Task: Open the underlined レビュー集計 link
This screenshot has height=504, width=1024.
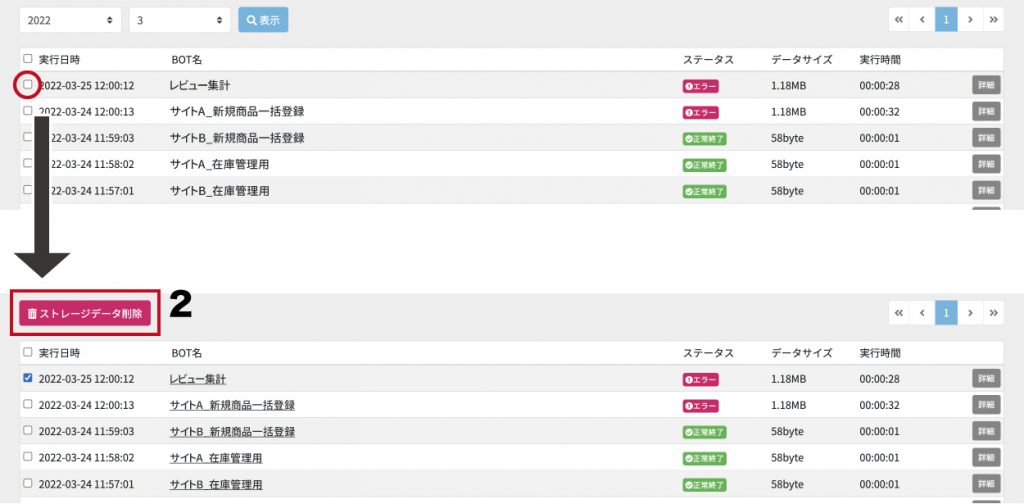Action: 198,379
